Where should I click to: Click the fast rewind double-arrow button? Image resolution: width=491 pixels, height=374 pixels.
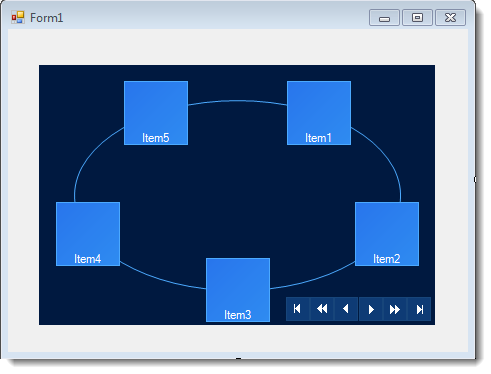pos(322,309)
